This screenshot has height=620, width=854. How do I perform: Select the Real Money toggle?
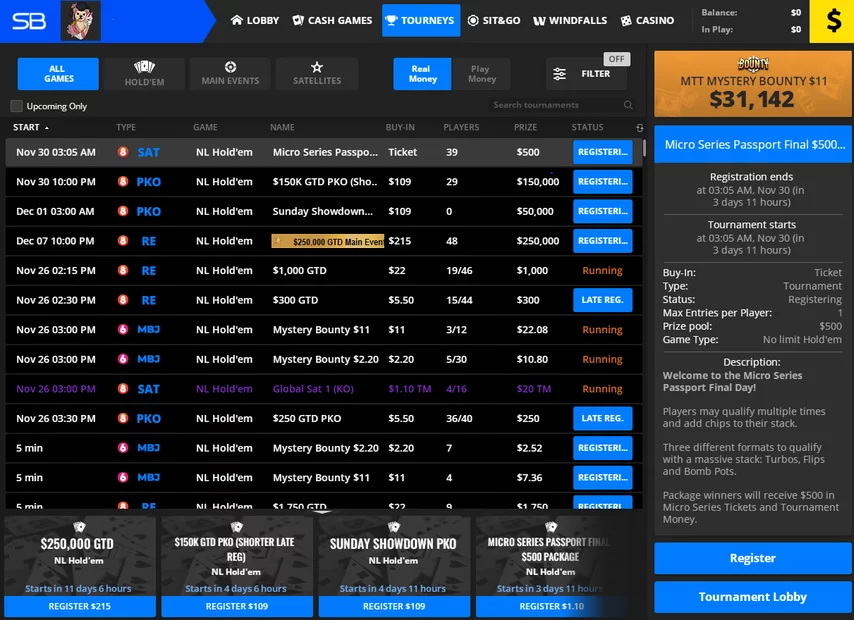click(x=422, y=74)
